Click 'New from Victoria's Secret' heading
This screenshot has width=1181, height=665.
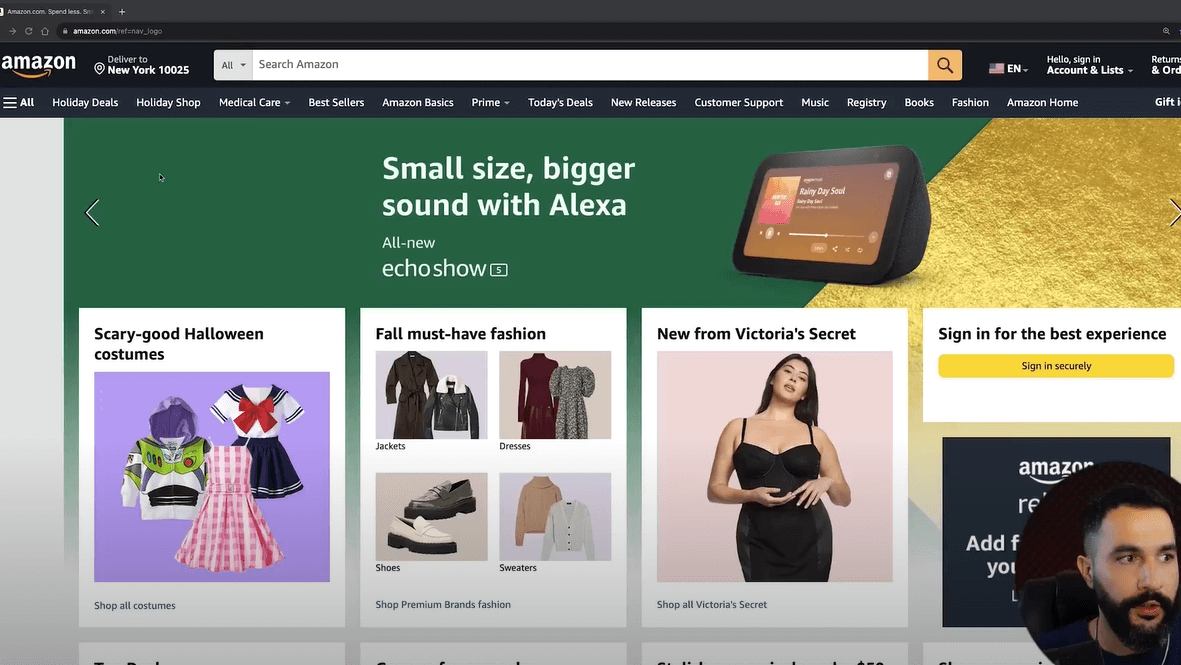[756, 334]
